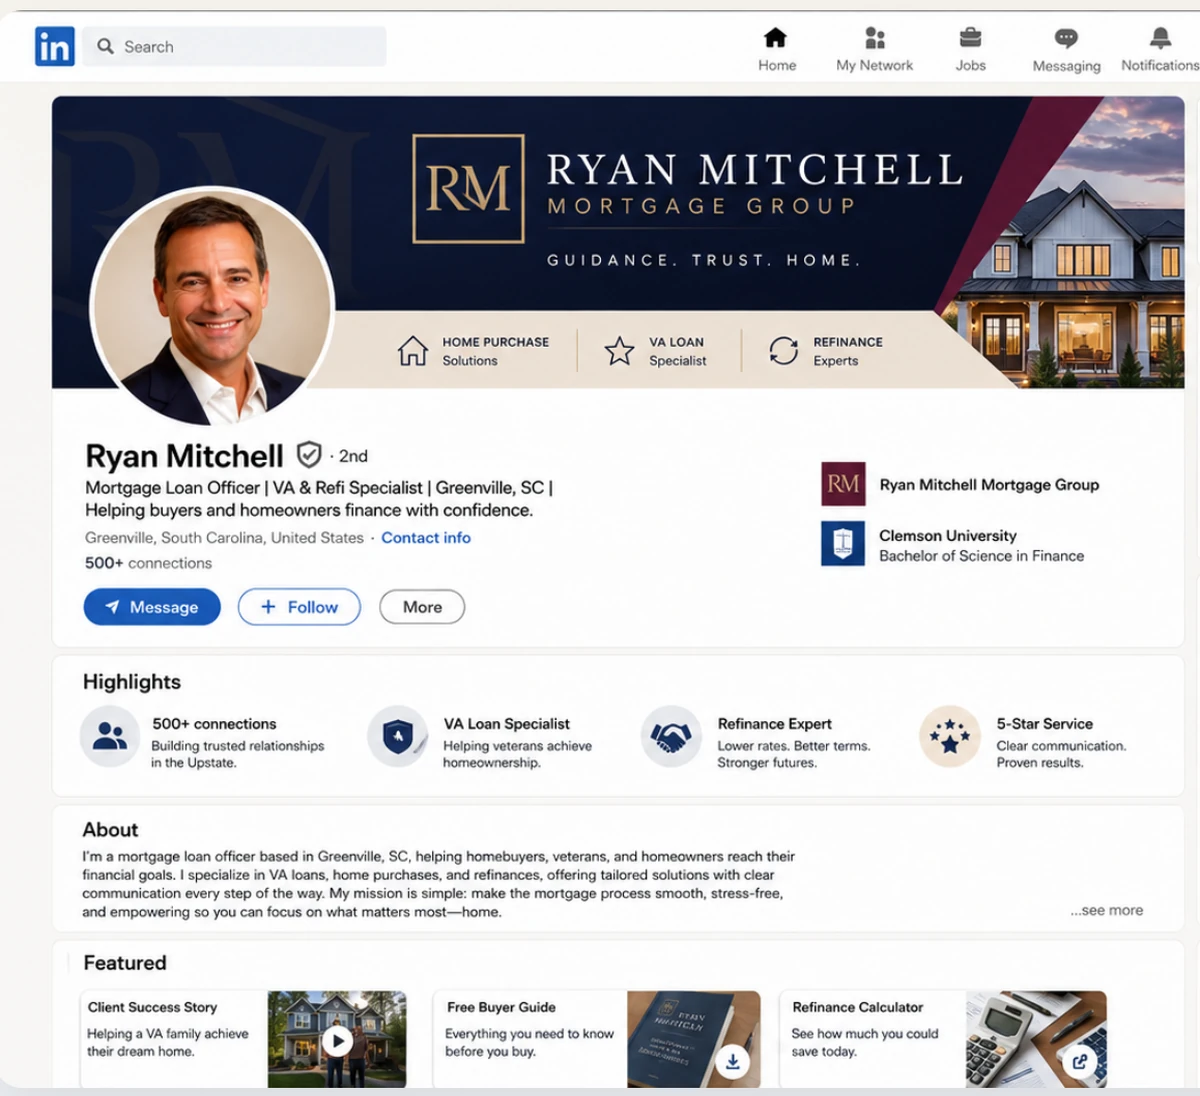Click into the Search input field
1200x1096 pixels.
pyautogui.click(x=235, y=46)
